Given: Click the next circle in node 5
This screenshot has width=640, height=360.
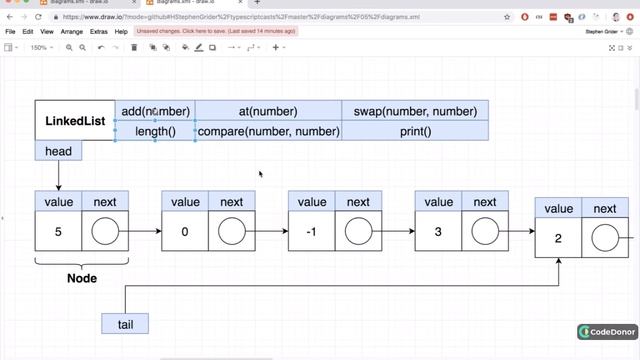Looking at the screenshot, I should (105, 231).
